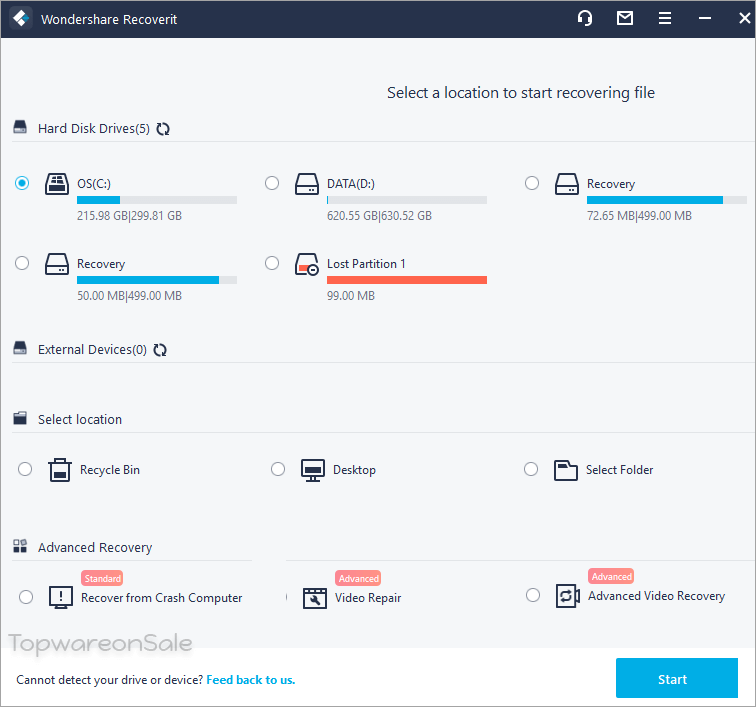Click the 72.65 MB|499.00 MB size text
This screenshot has height=707, width=756.
pos(639,216)
